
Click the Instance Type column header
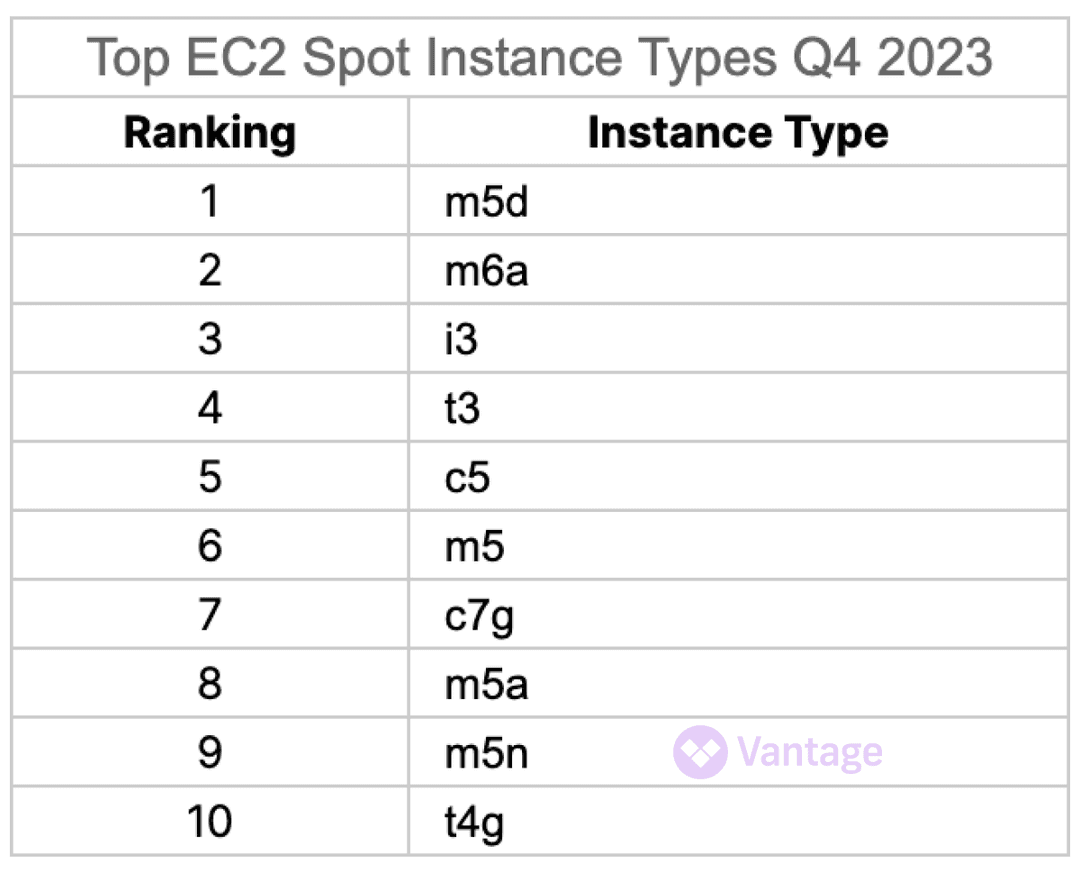coord(737,133)
